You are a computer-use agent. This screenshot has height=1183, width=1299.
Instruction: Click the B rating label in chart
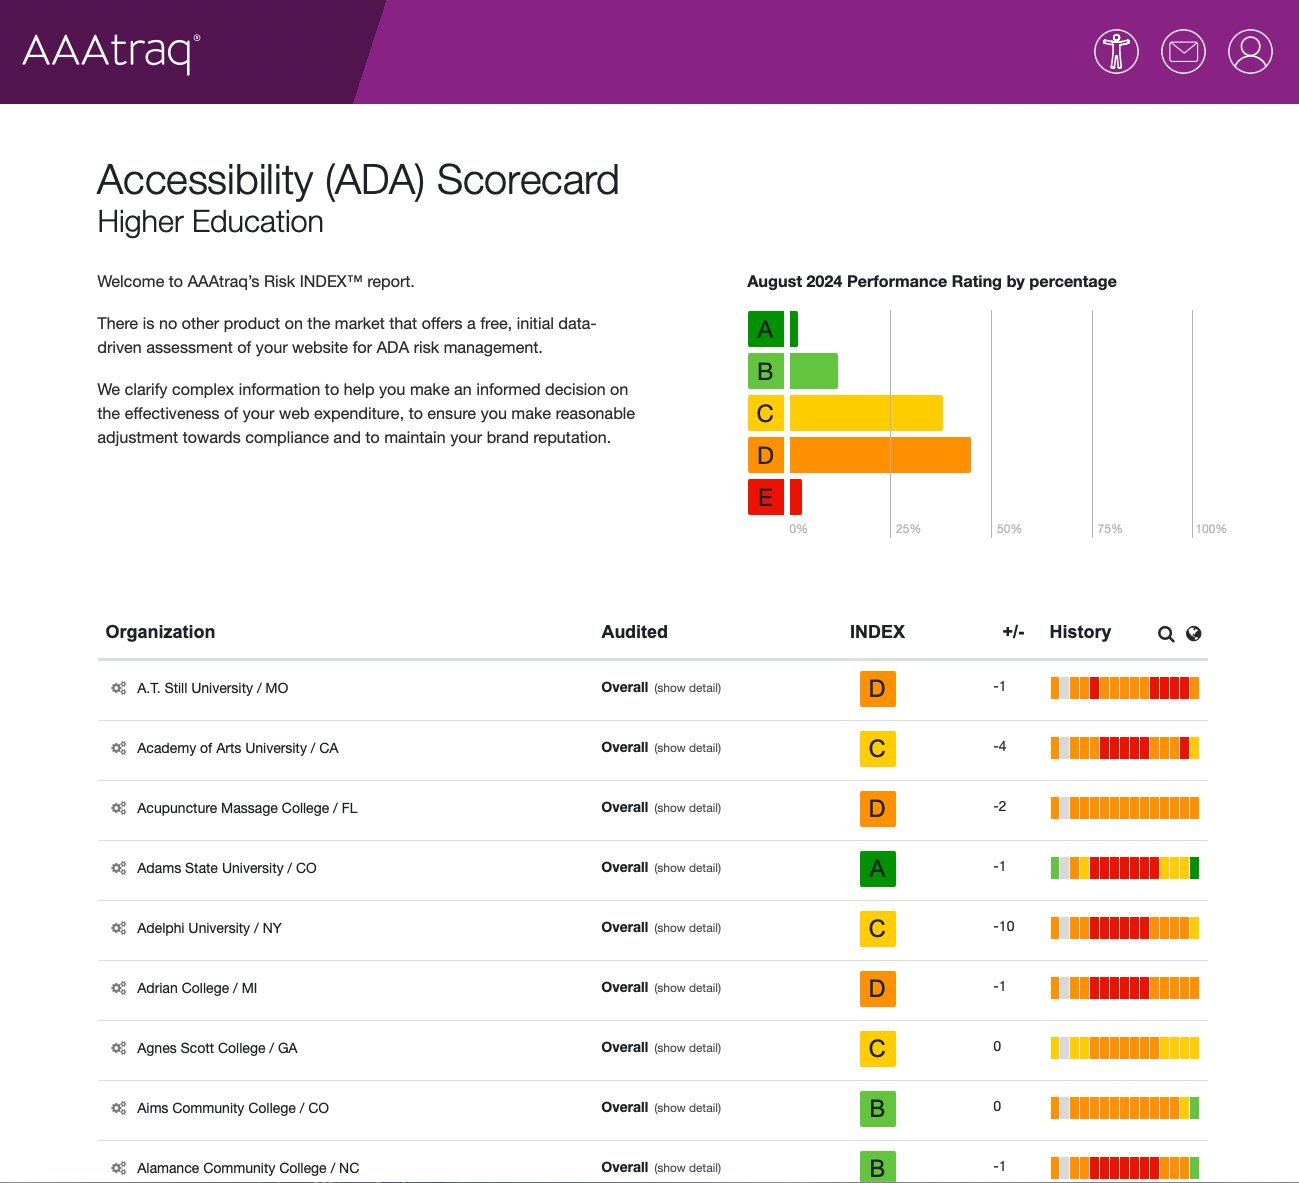(x=766, y=371)
